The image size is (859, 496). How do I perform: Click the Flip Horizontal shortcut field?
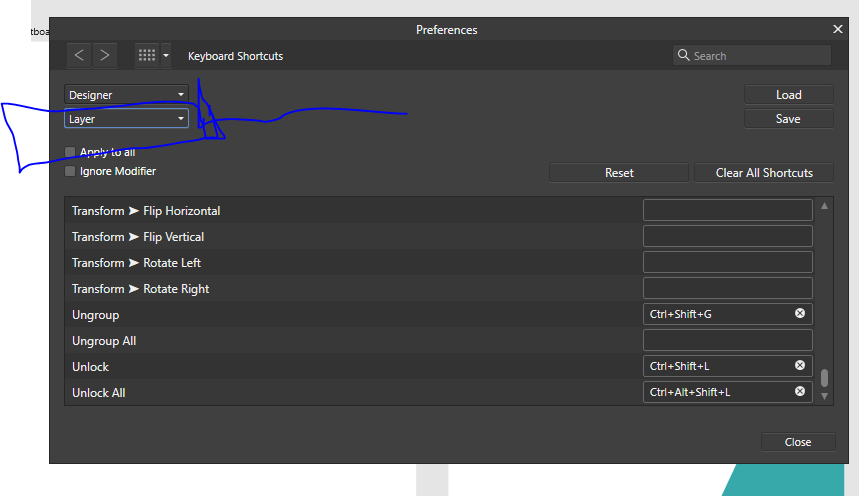point(728,210)
